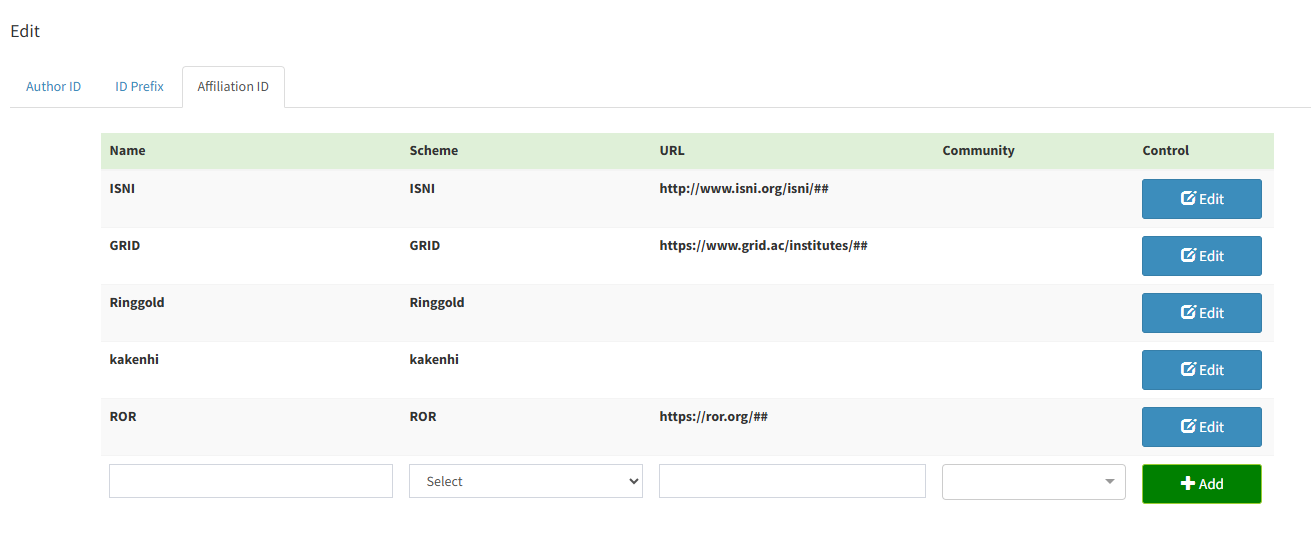Image resolution: width=1311 pixels, height=542 pixels.
Task: Click the edit icon in GRID row
Action: click(x=1188, y=255)
